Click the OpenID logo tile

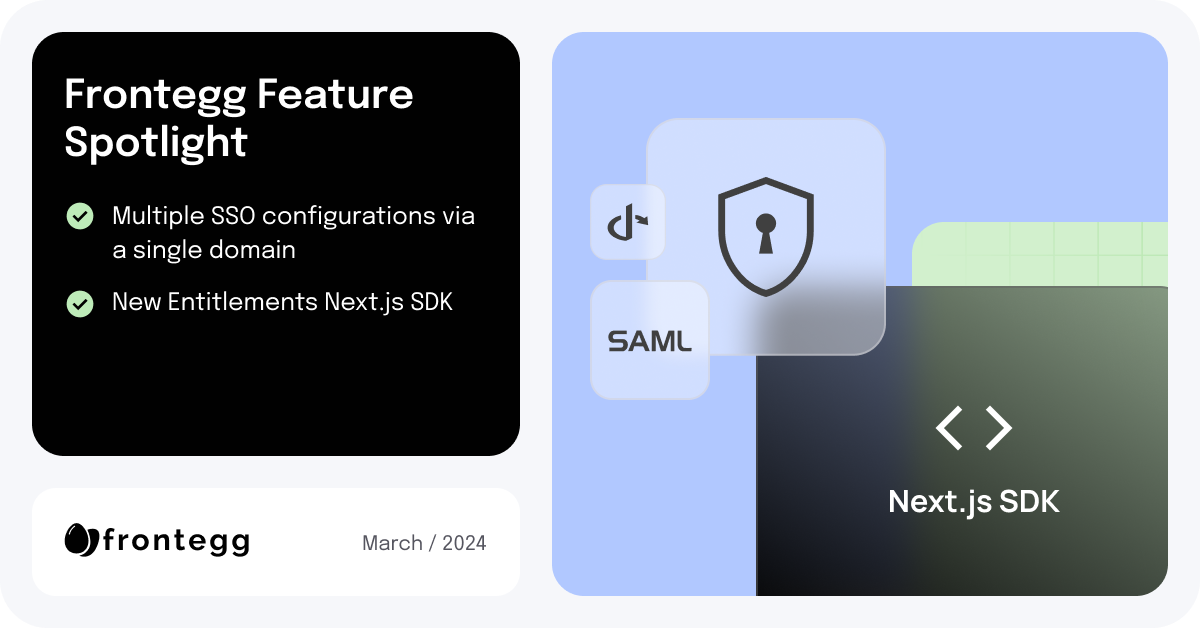click(627, 222)
